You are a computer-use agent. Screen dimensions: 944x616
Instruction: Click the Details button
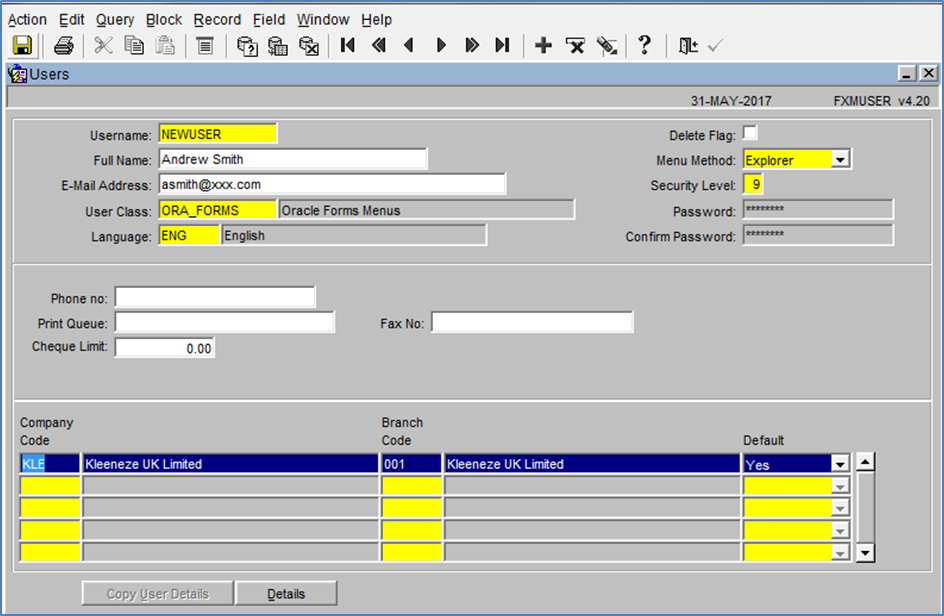(286, 594)
